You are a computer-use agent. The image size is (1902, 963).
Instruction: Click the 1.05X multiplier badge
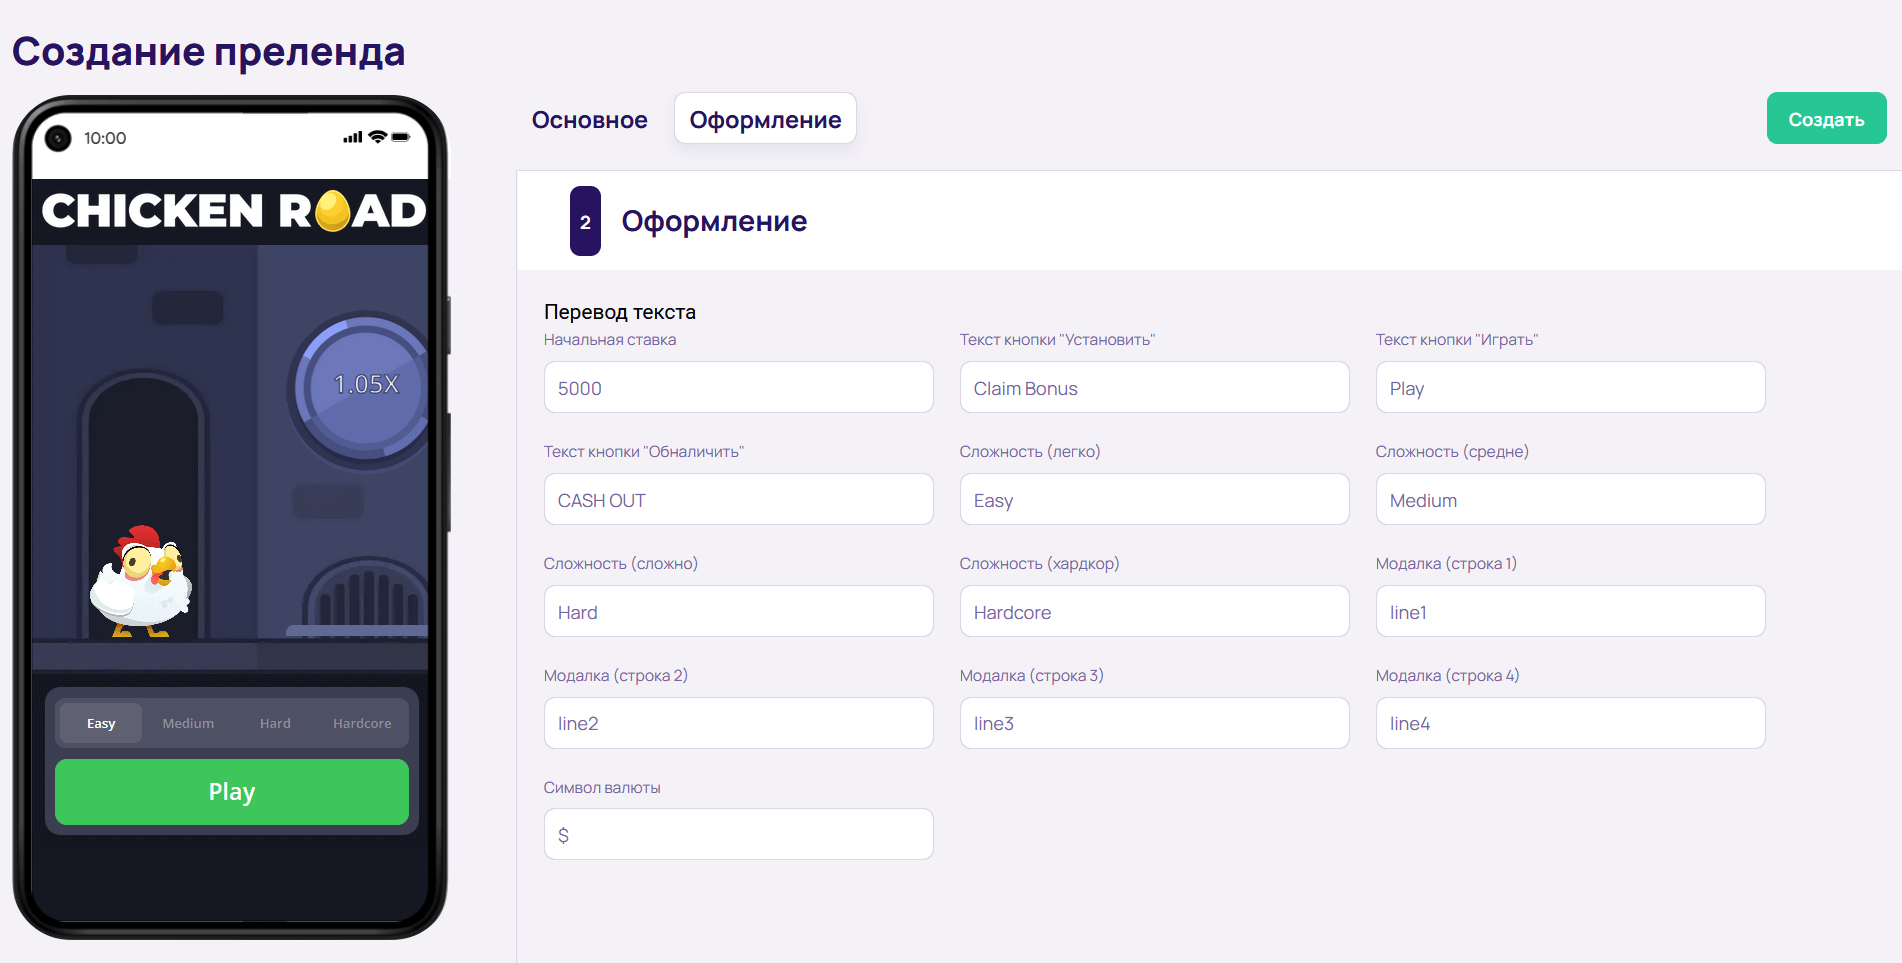click(367, 383)
